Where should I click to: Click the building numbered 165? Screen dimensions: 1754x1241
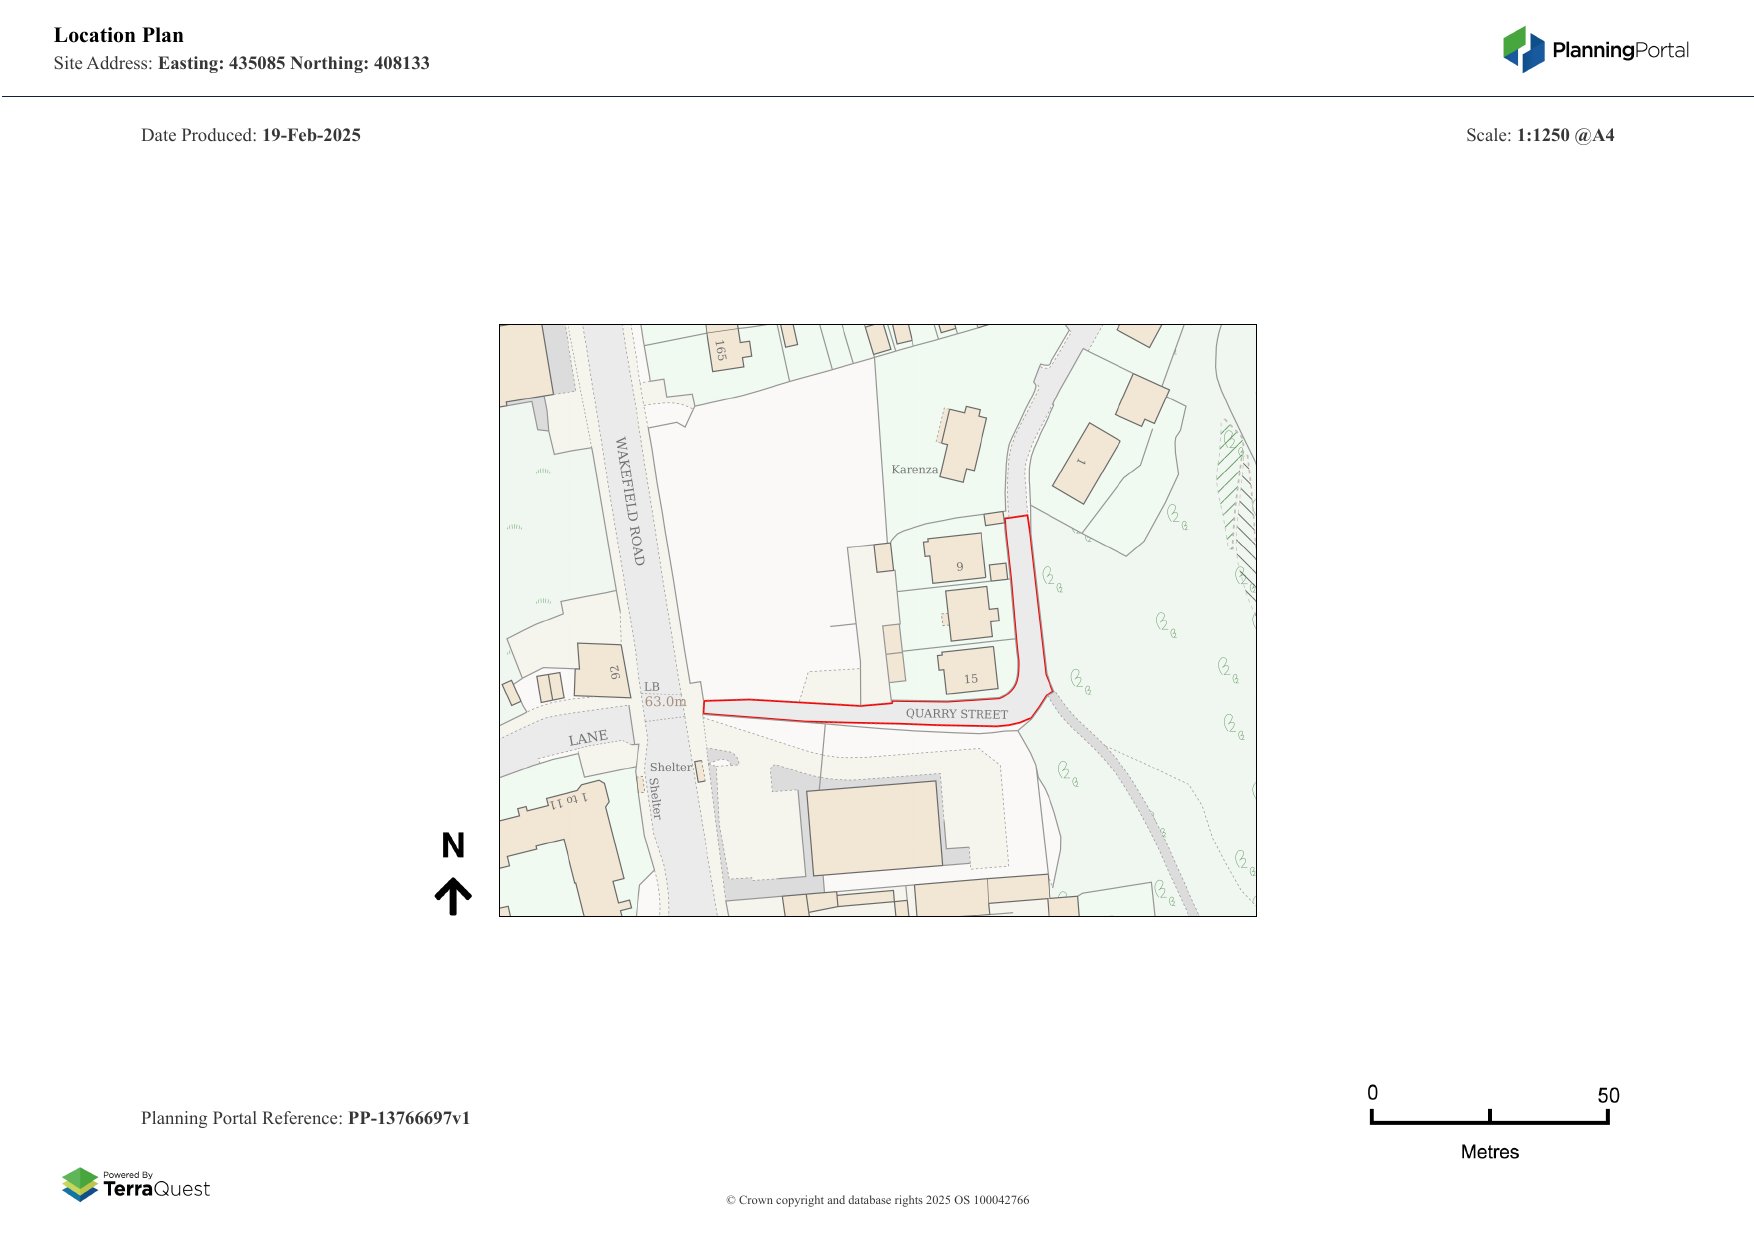727,348
